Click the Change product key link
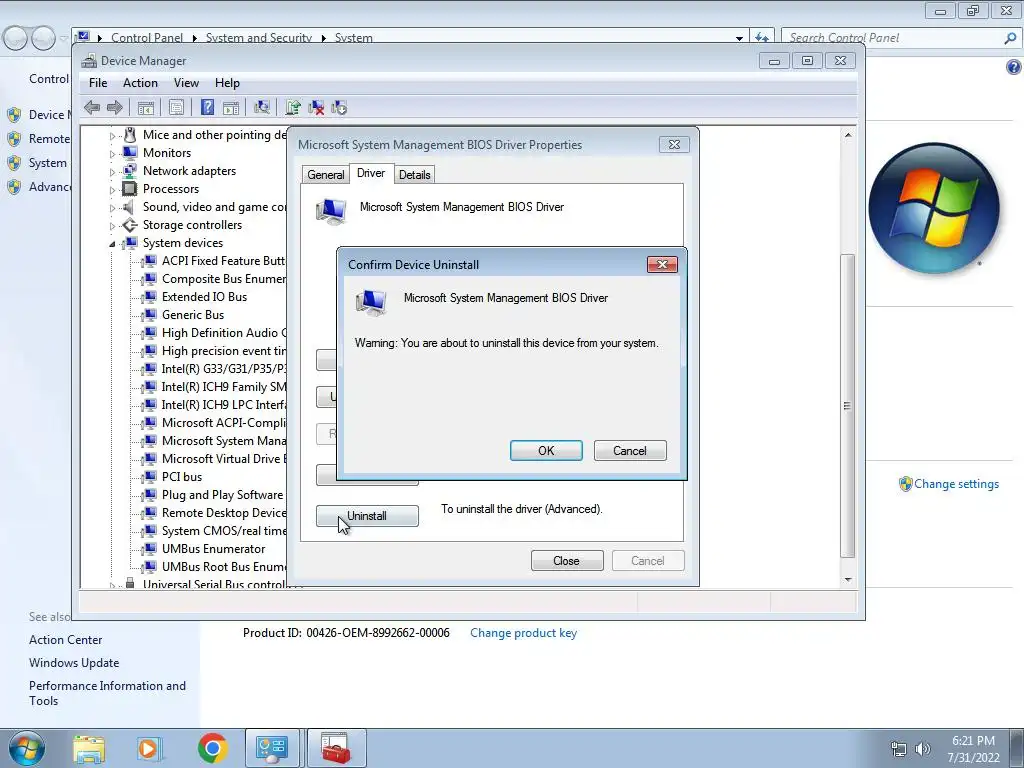This screenshot has height=768, width=1024. pos(523,633)
